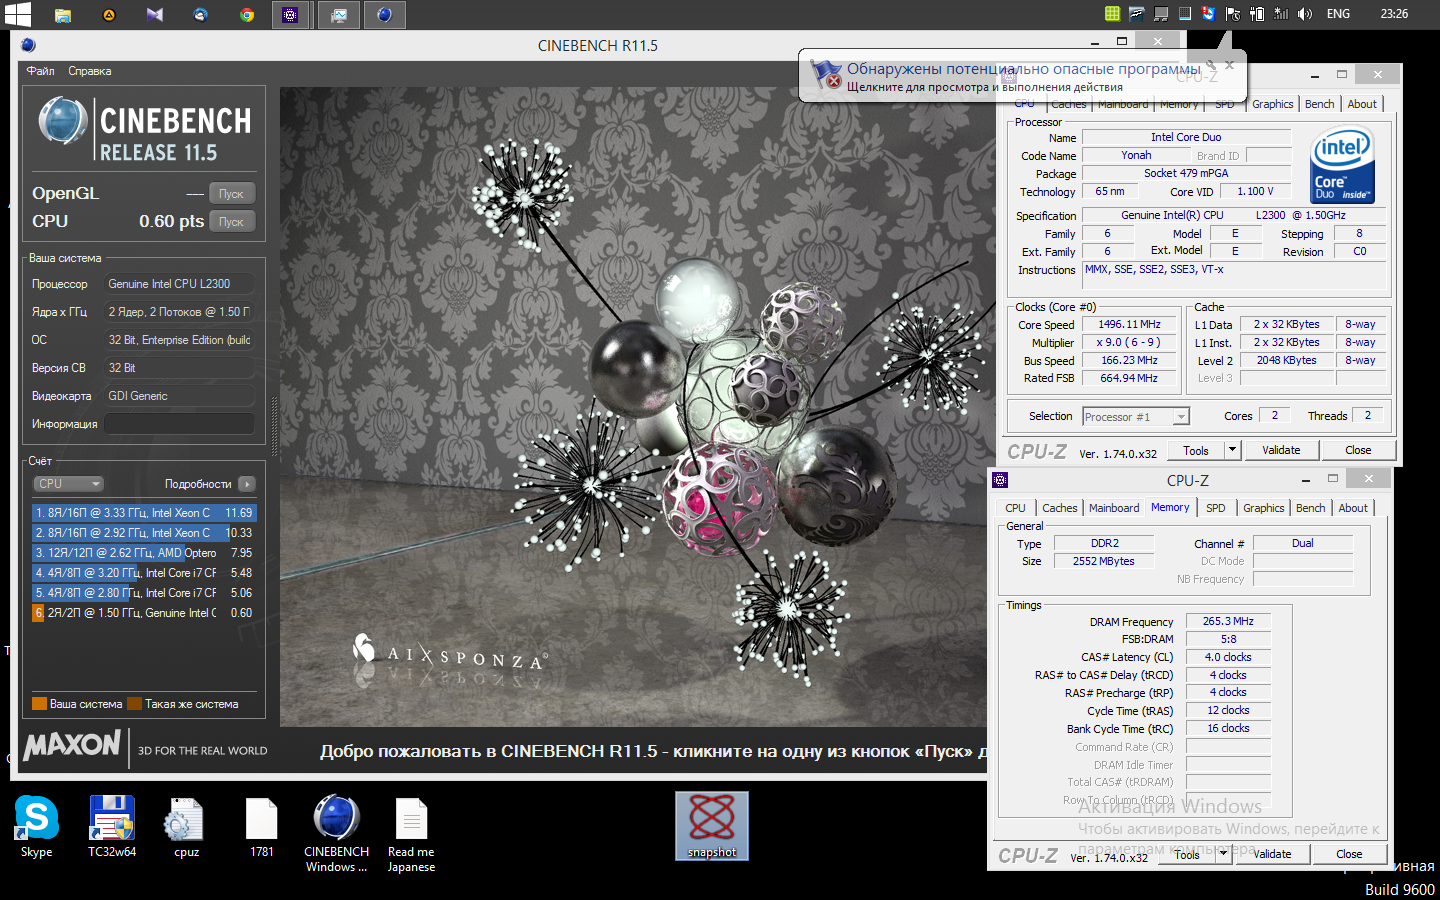Click the Информация text field in CINEBENCH
This screenshot has height=900, width=1440.
coord(180,424)
